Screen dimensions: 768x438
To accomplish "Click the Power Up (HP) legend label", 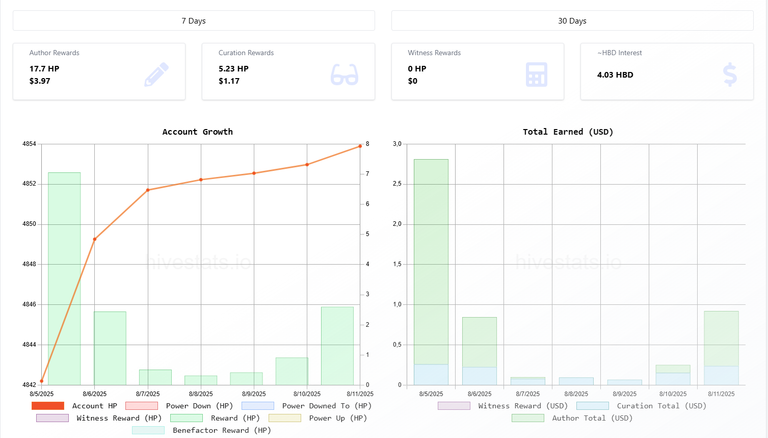I will pyautogui.click(x=338, y=418).
